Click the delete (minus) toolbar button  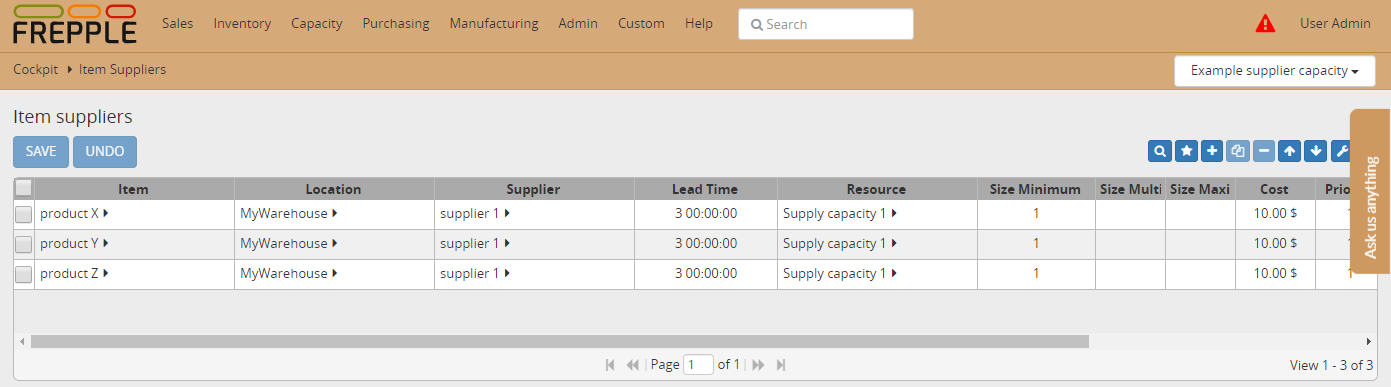pos(1264,151)
